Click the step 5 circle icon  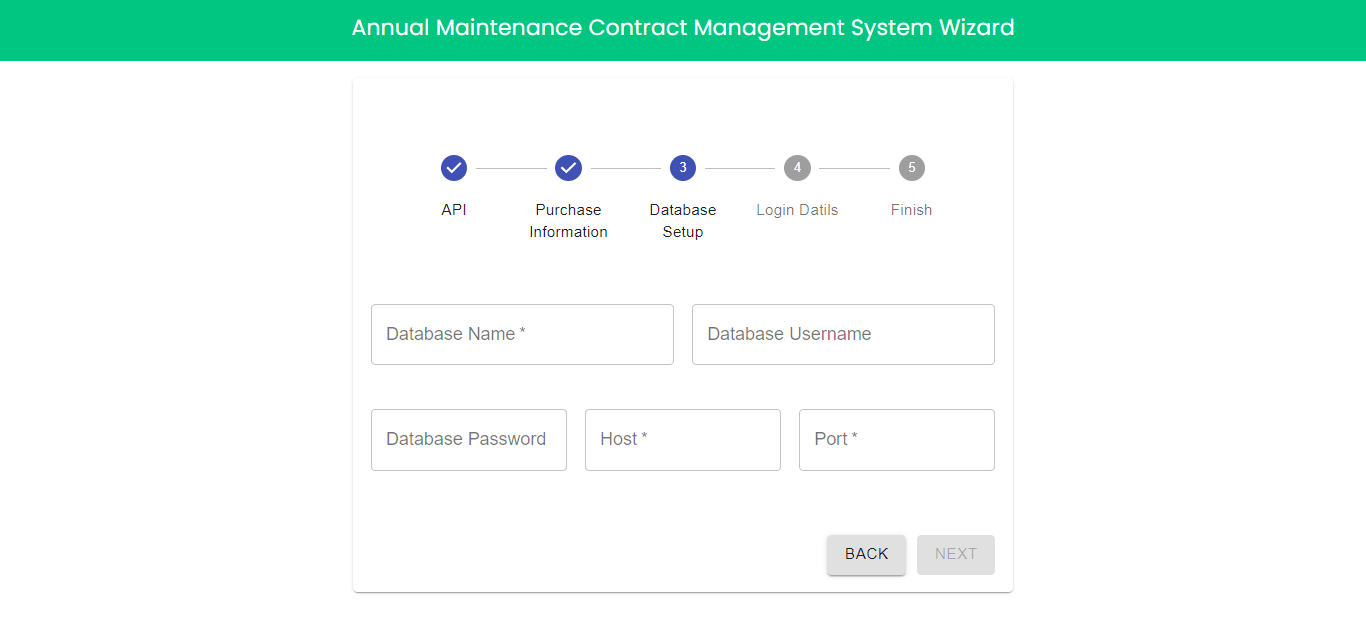point(911,168)
